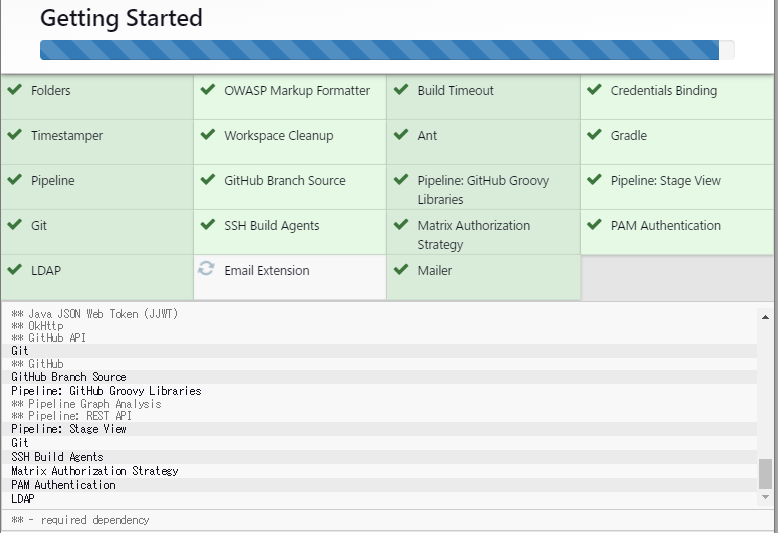The height and width of the screenshot is (533, 778).
Task: Select the Pipeline: Stage View plugin cell
Action: pos(677,187)
